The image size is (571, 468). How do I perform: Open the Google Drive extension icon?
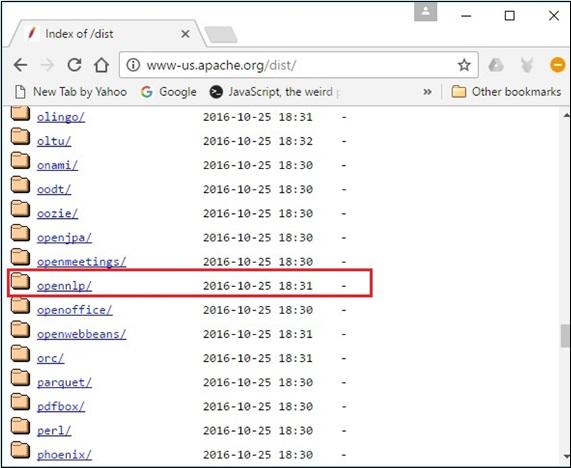496,66
